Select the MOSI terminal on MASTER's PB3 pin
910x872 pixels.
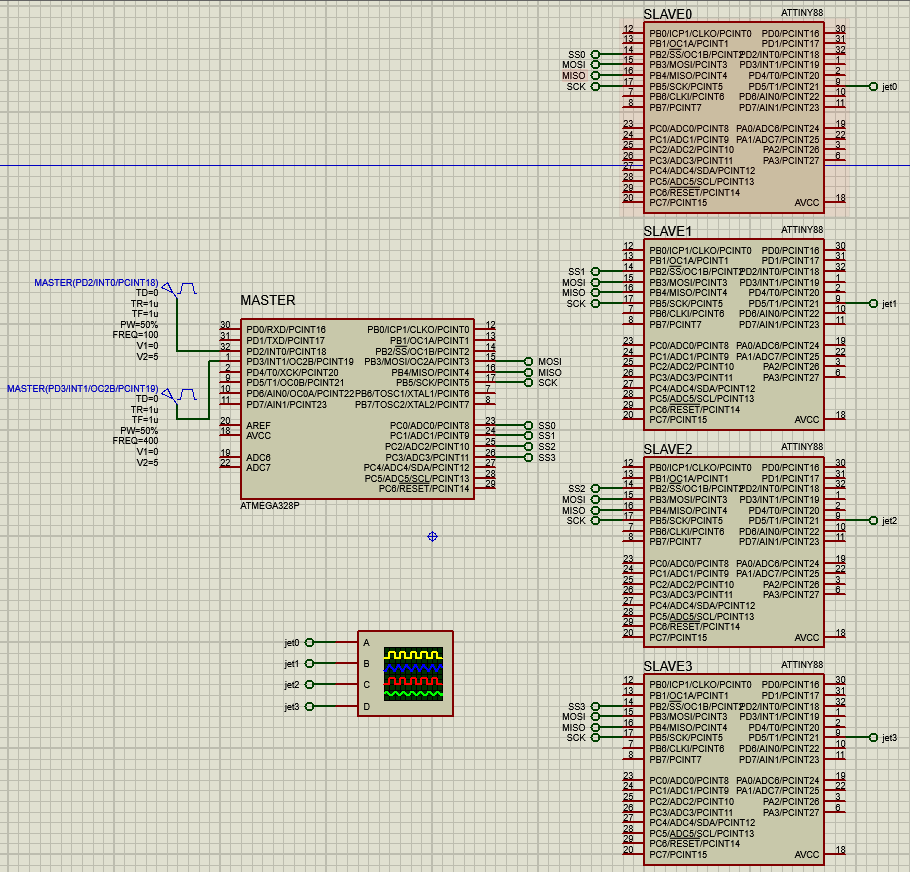(528, 361)
